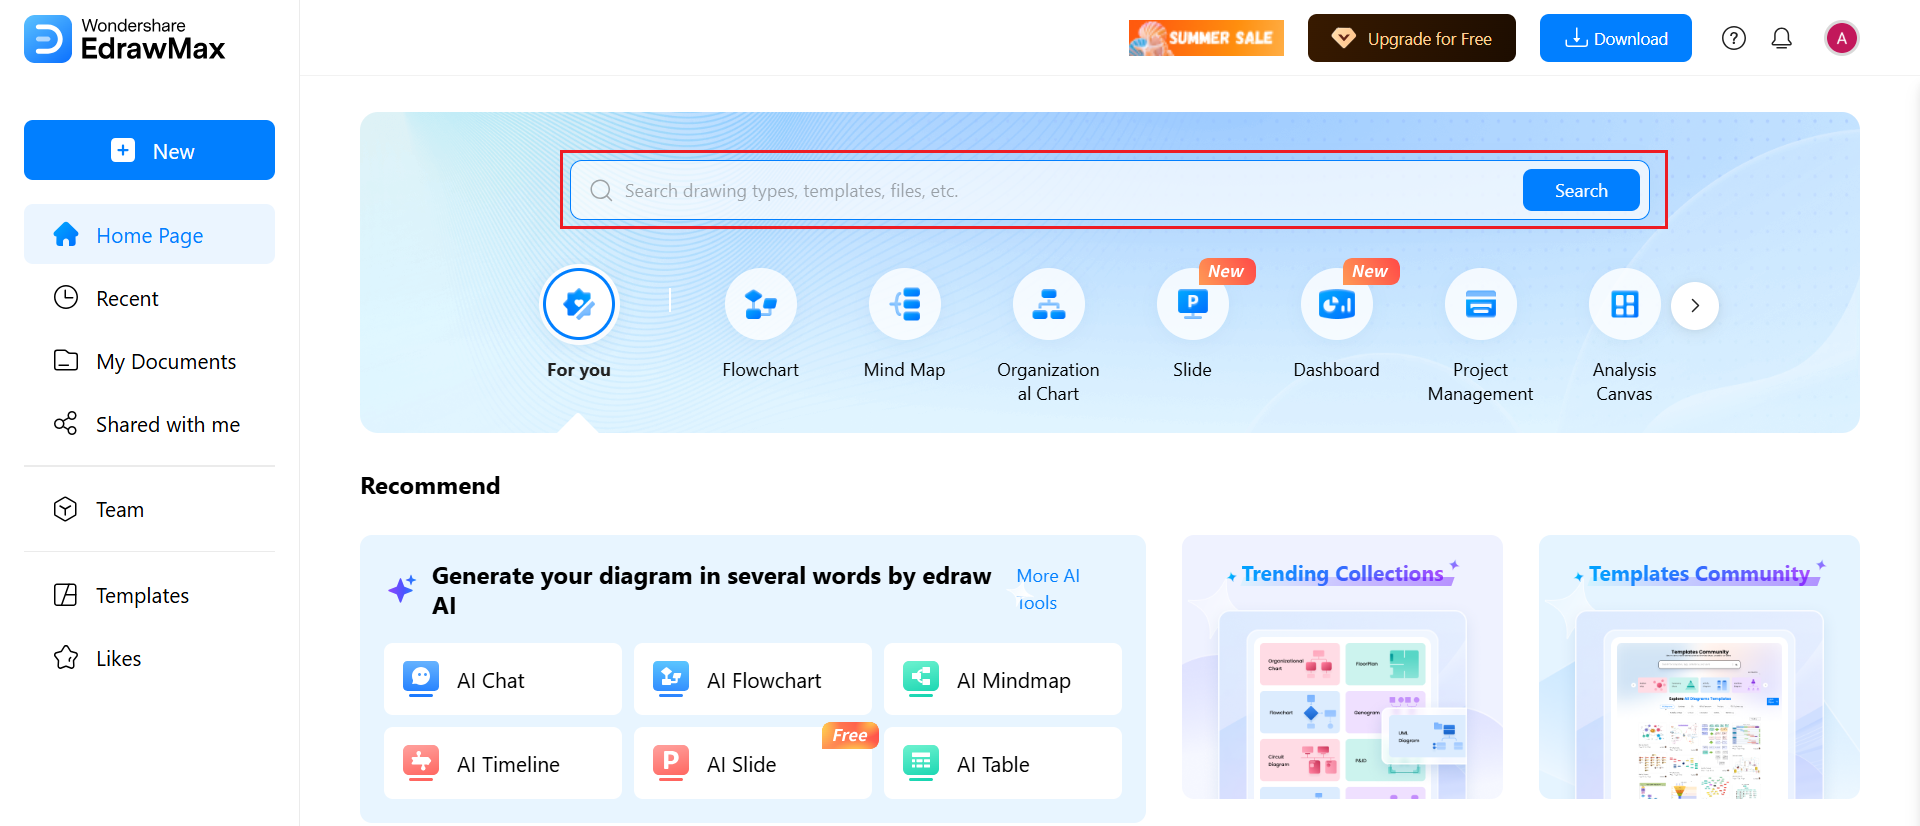
Task: Show more diagram categories with right chevron
Action: [1695, 305]
